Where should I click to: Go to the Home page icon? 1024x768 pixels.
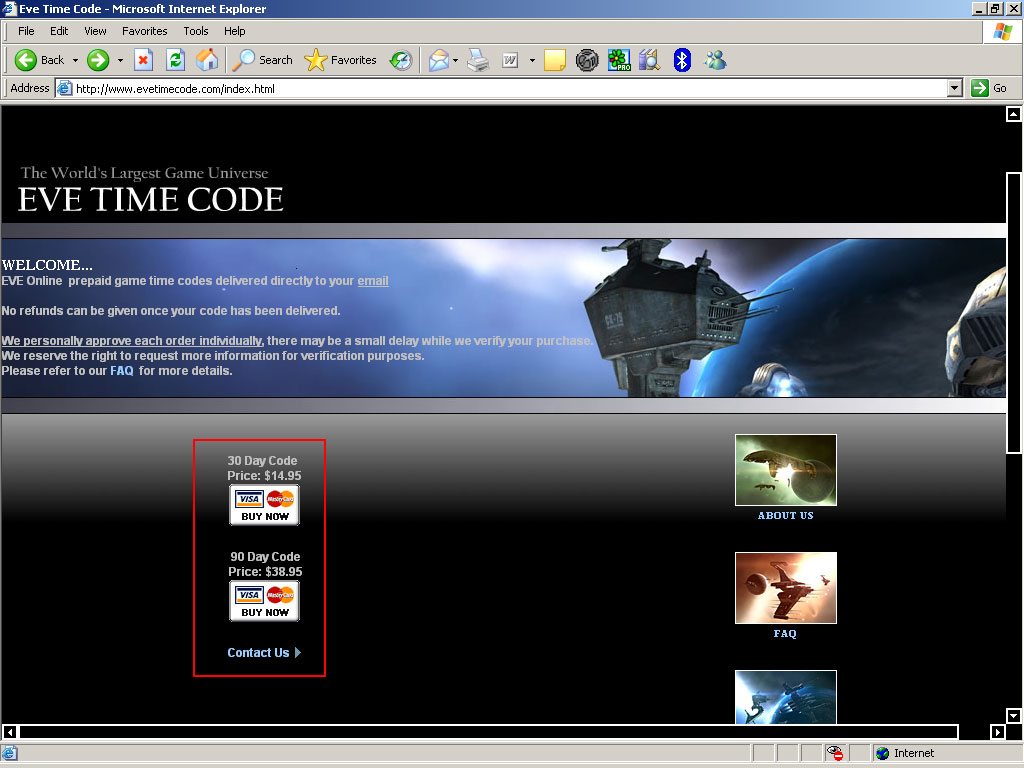coord(207,60)
